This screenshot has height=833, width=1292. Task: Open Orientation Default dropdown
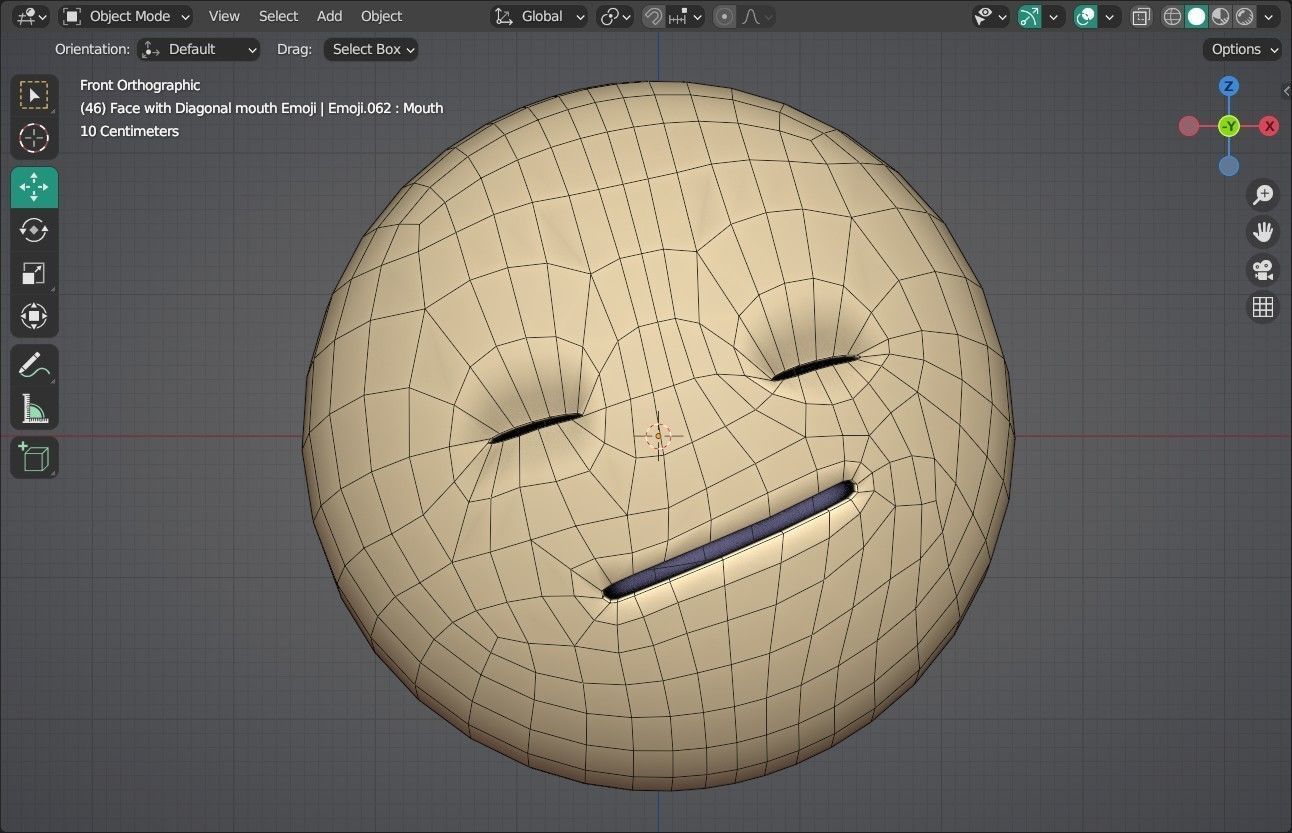point(199,49)
